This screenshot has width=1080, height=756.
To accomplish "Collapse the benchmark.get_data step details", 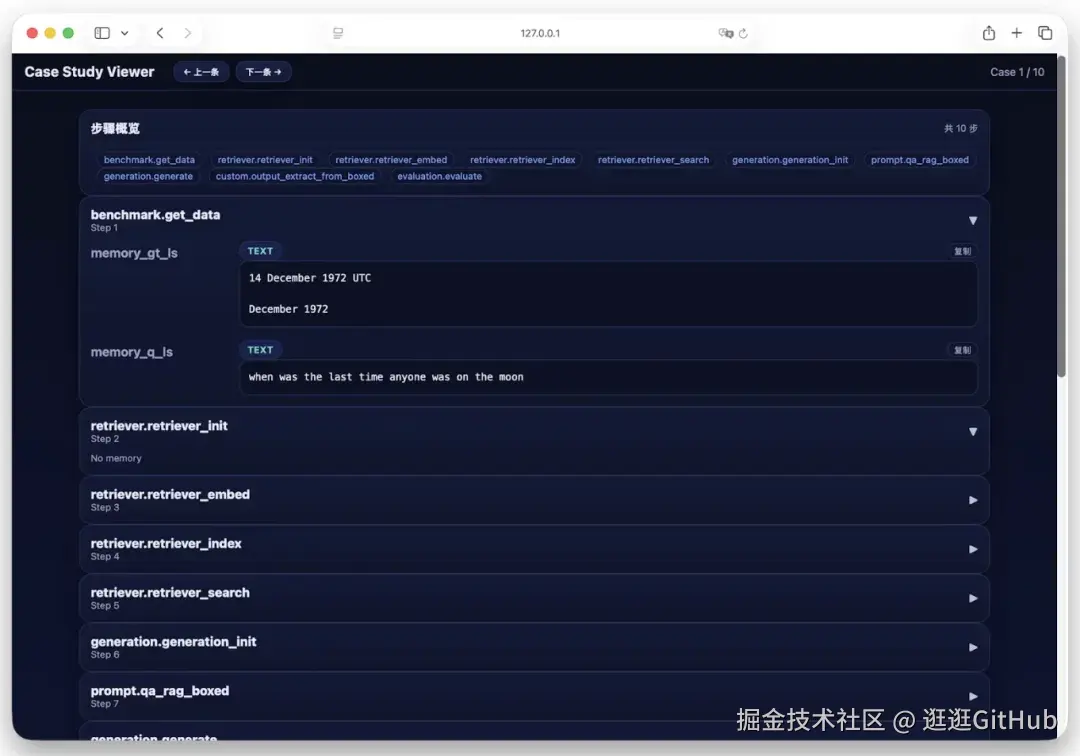I will pos(972,219).
